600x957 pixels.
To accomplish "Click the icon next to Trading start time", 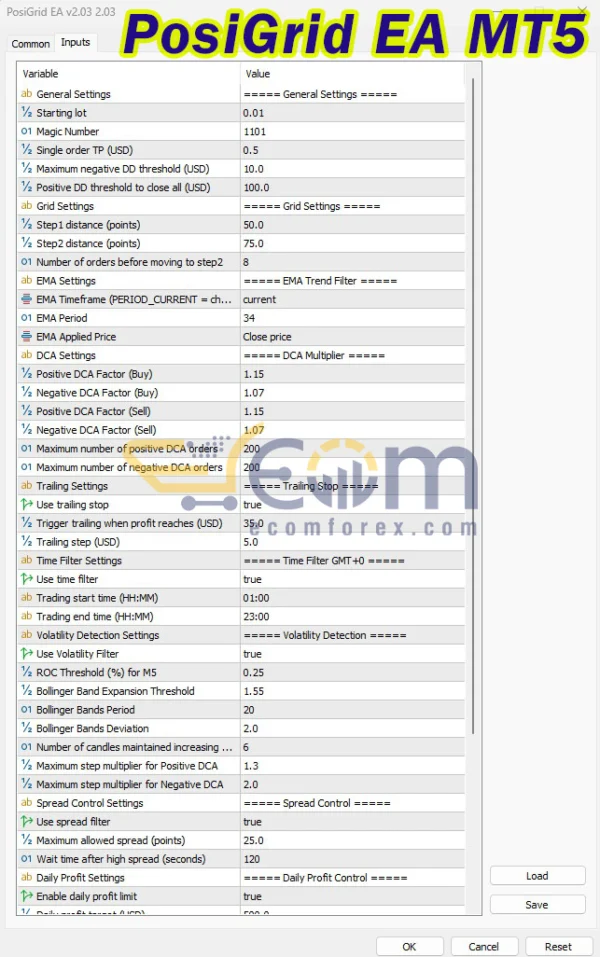I will coord(27,598).
